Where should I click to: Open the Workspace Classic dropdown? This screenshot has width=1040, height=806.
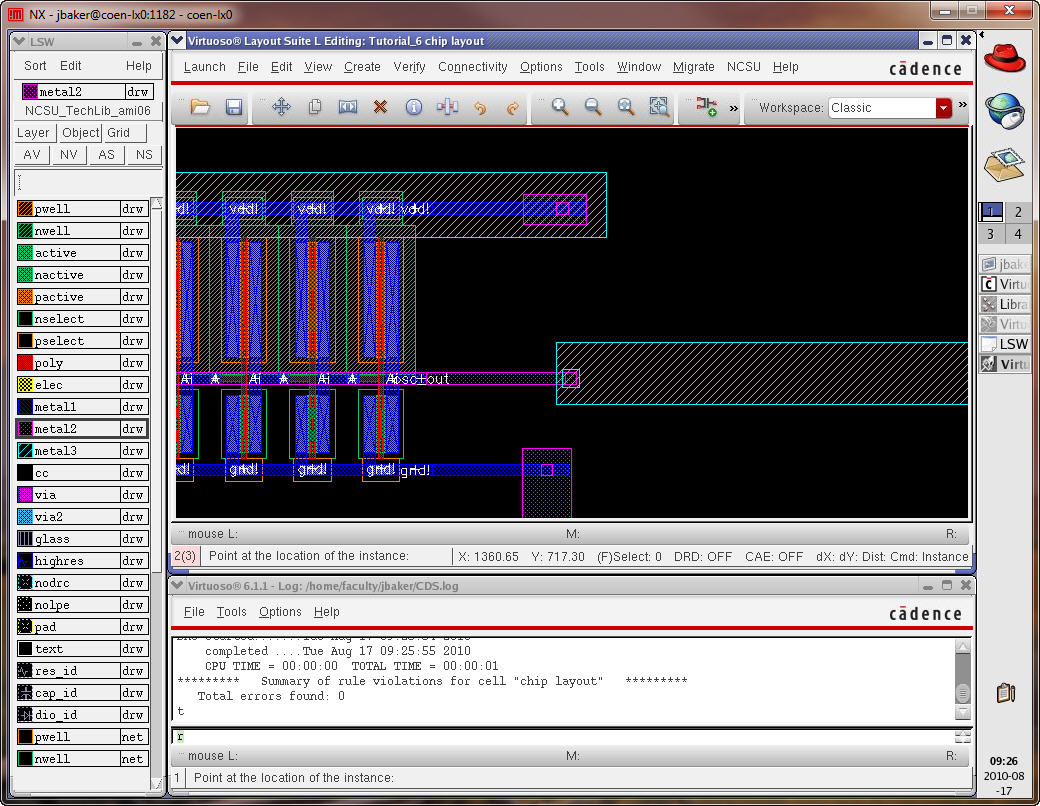click(x=943, y=108)
